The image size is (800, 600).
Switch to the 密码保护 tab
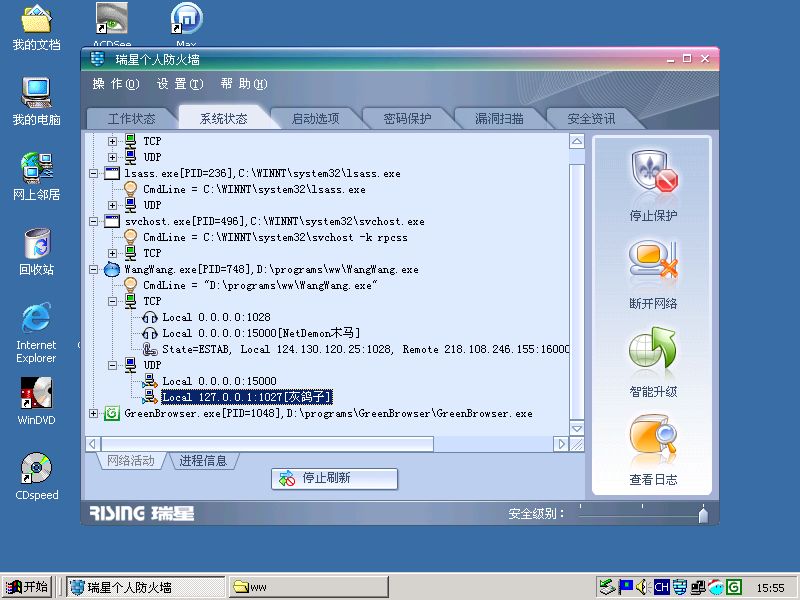[x=407, y=118]
